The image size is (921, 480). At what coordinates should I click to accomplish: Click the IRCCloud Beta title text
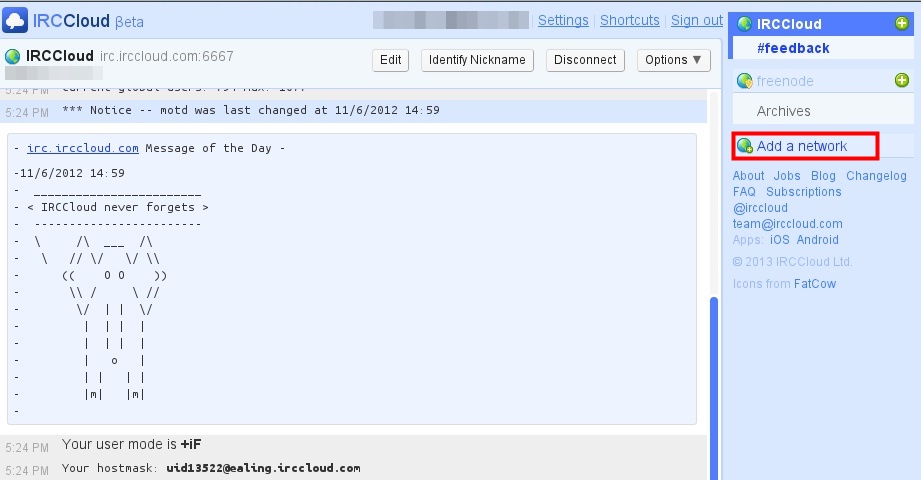pos(88,21)
